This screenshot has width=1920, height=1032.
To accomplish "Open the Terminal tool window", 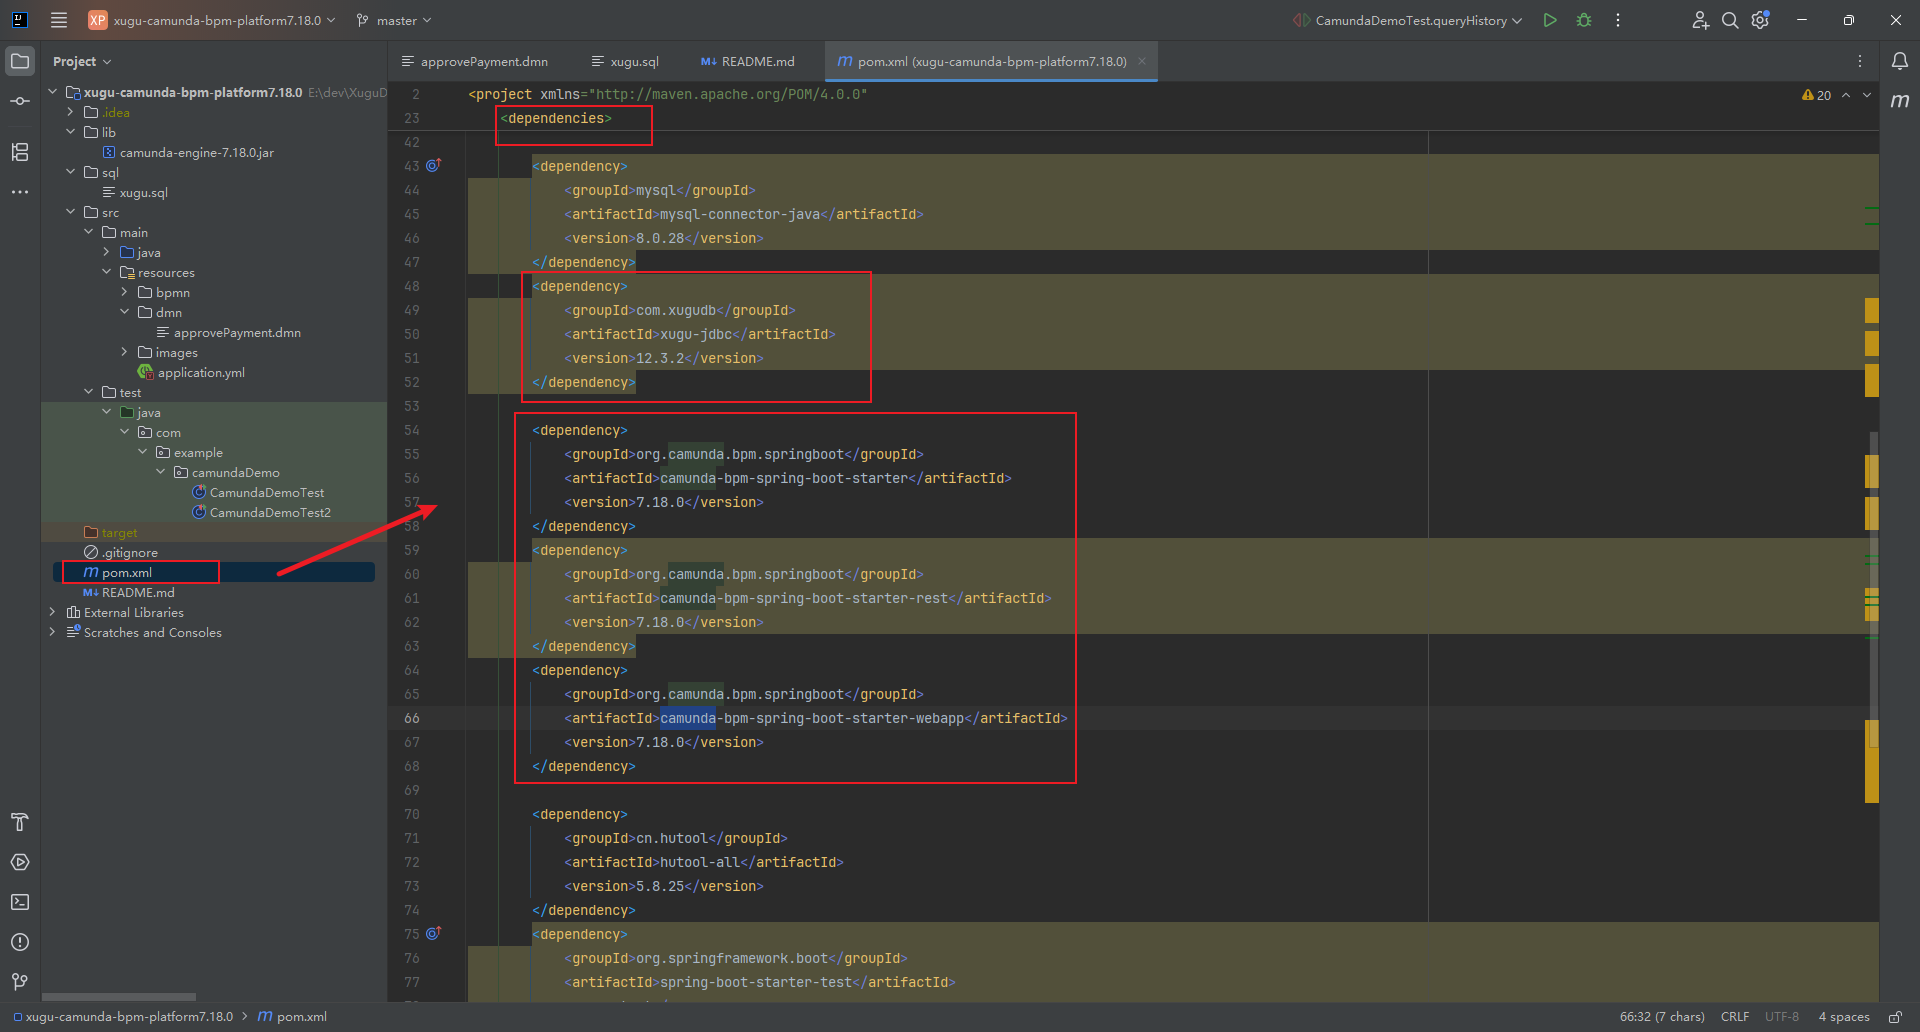I will (20, 902).
